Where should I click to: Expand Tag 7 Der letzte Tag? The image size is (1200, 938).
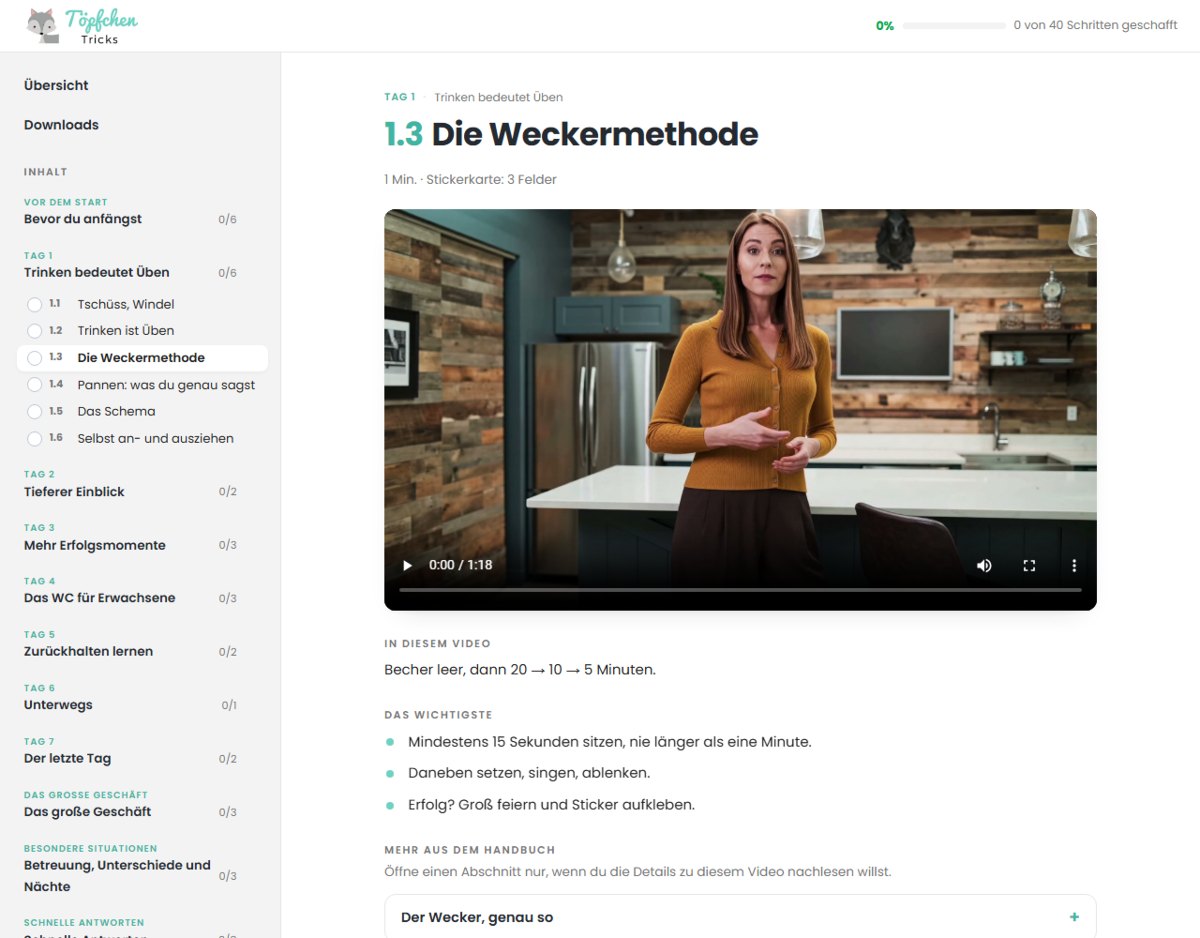[130, 751]
